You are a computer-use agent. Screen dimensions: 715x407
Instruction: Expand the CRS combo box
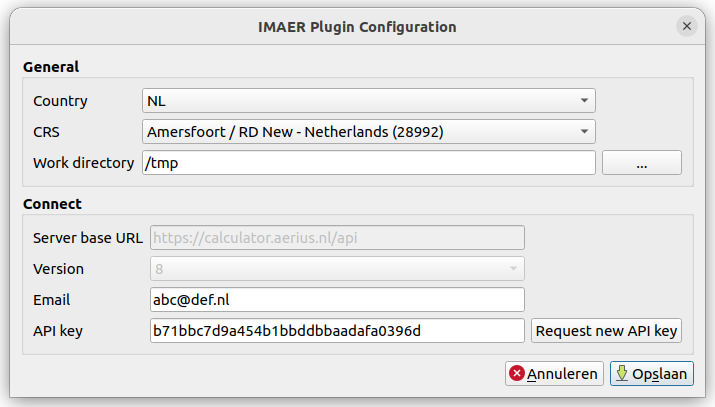click(369, 132)
